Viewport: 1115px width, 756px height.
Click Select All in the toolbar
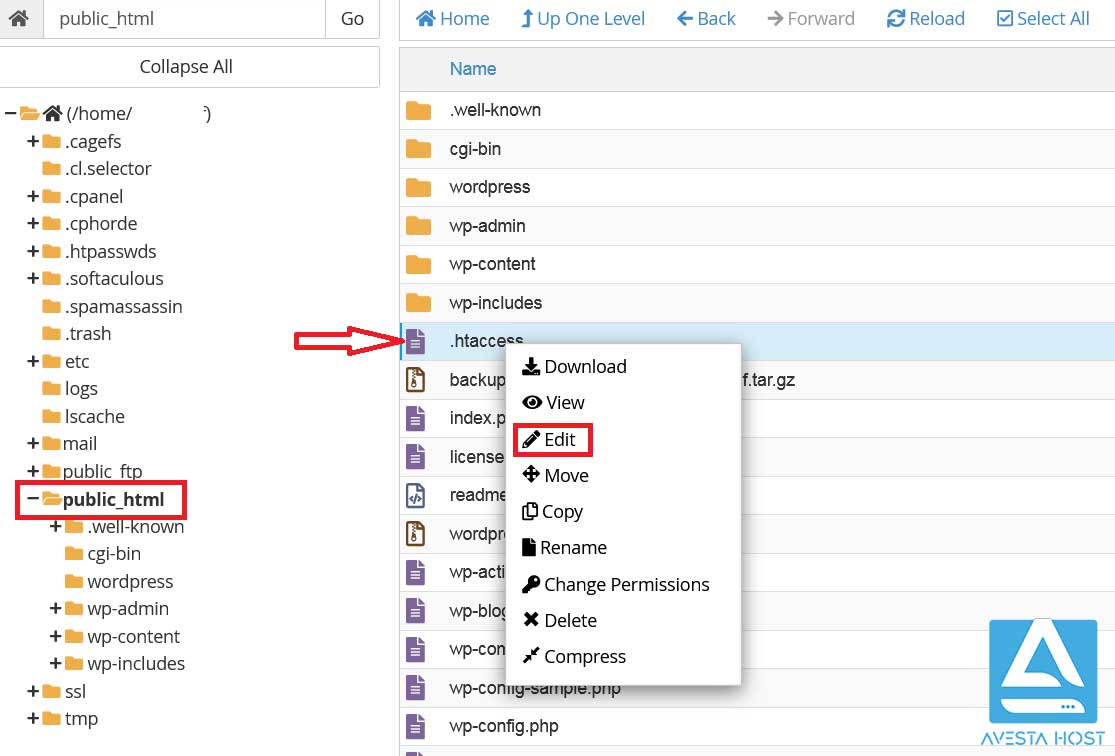click(1043, 19)
